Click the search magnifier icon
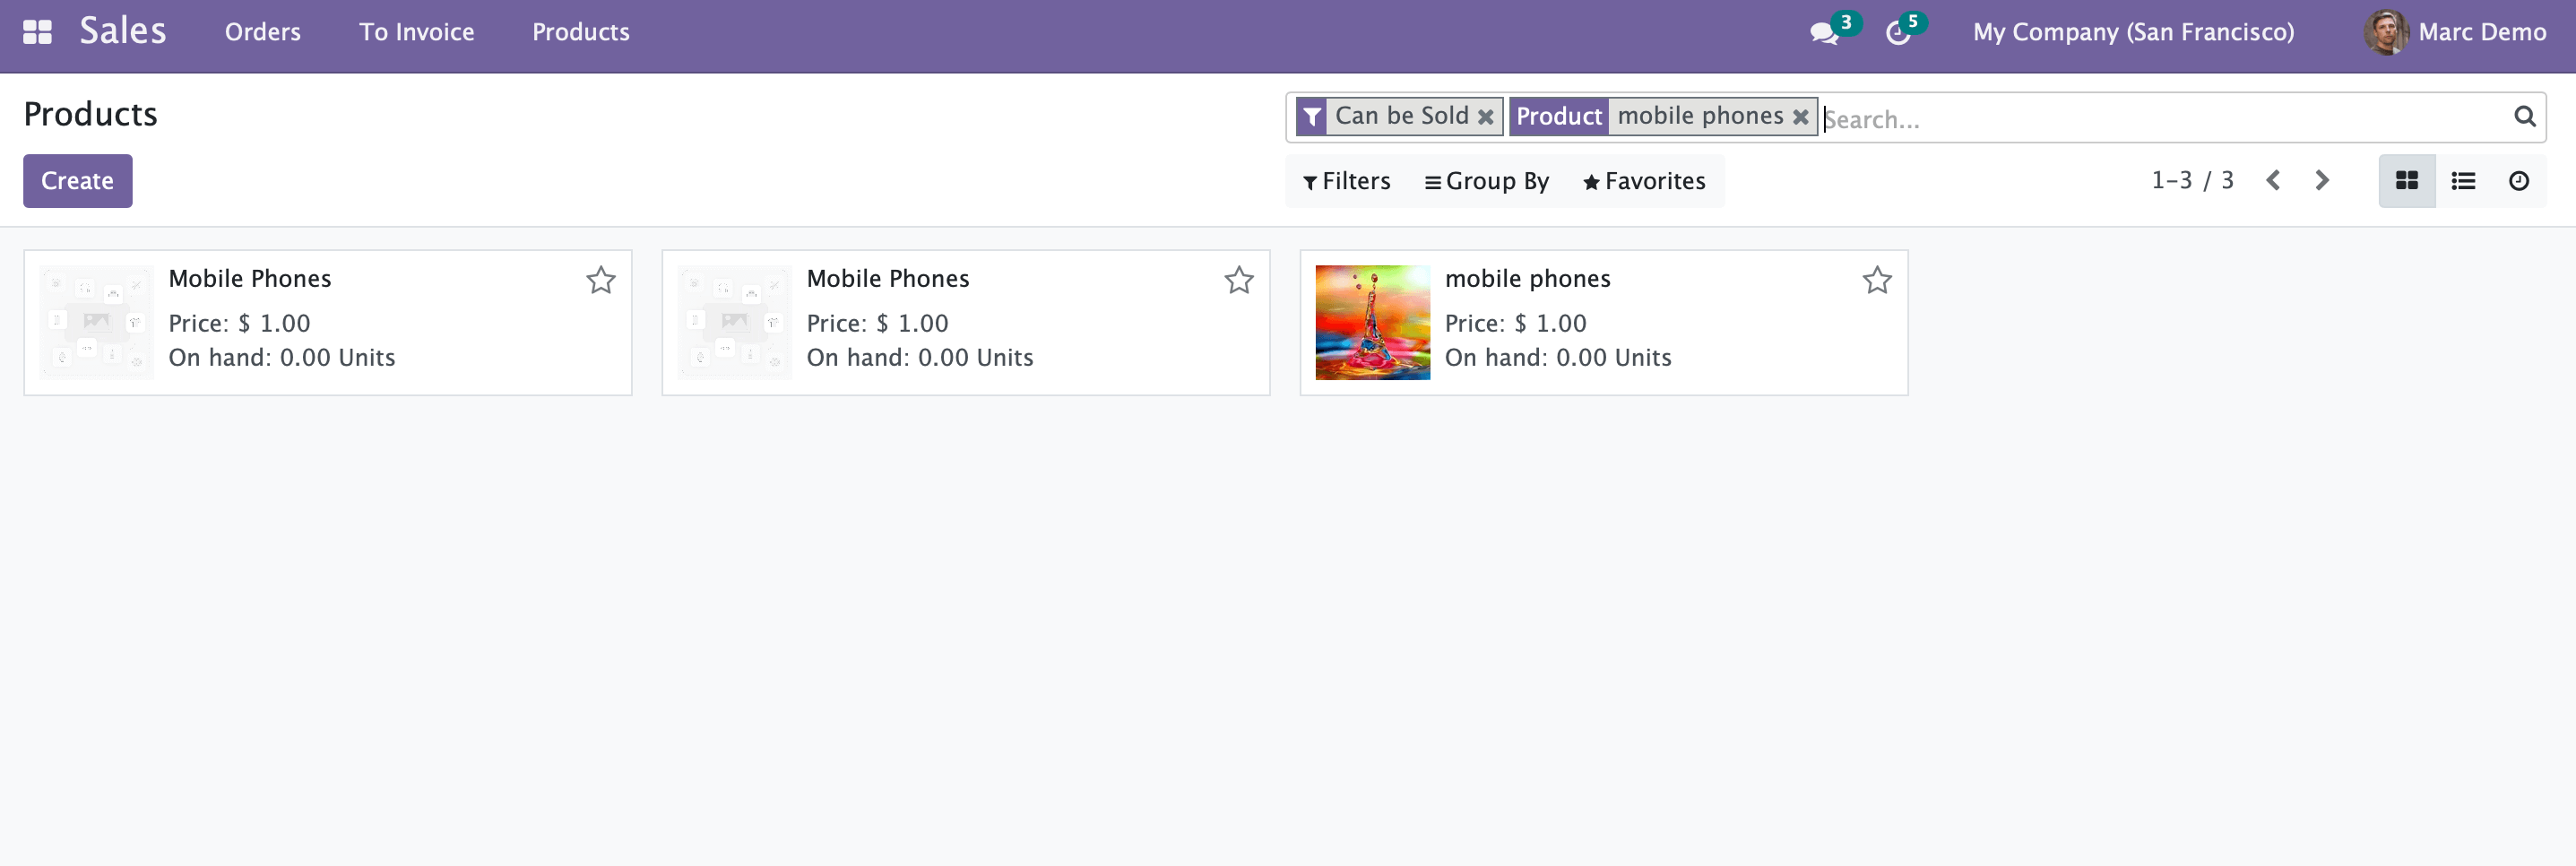The image size is (2576, 866). click(x=2524, y=117)
